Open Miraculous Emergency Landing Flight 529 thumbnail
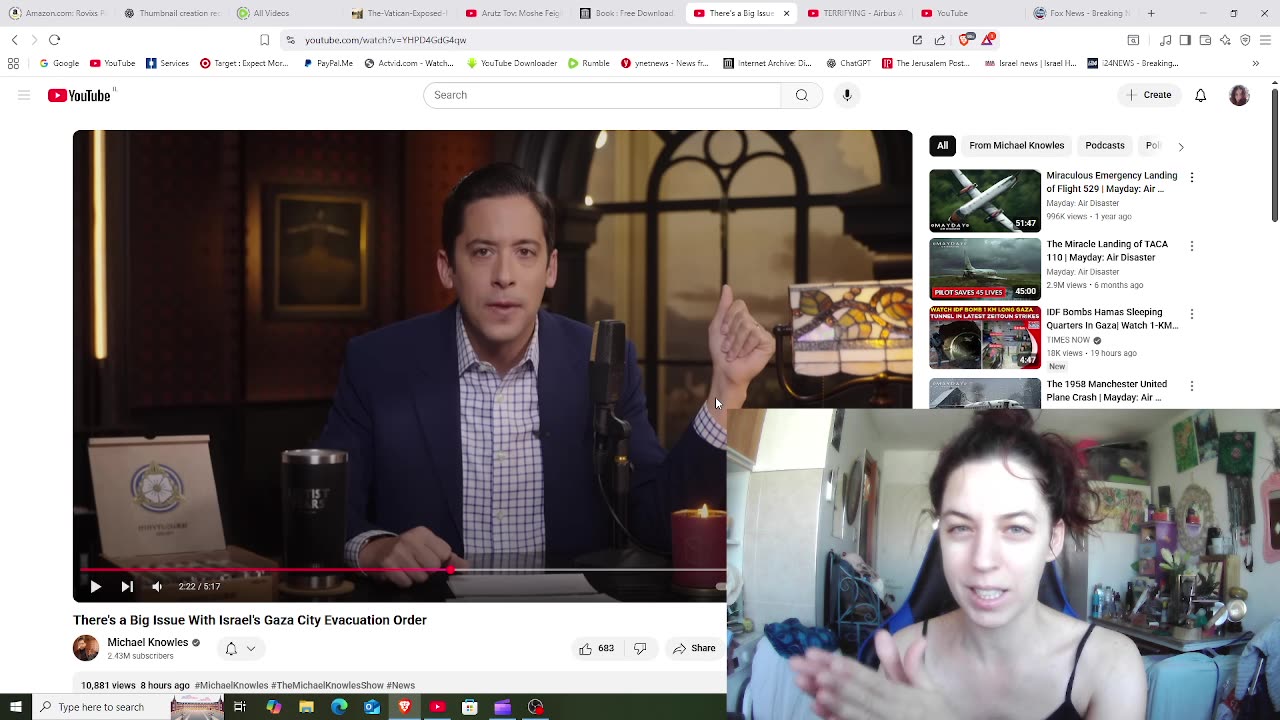Screen dimensions: 1280x720 985,201
